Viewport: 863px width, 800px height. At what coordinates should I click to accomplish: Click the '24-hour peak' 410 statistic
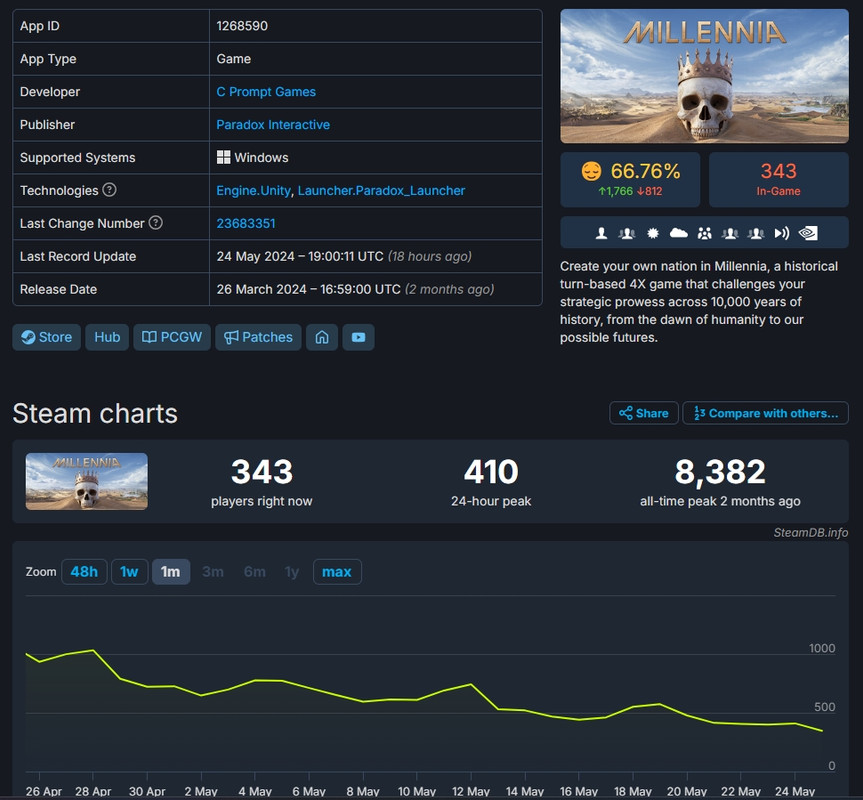coord(491,481)
